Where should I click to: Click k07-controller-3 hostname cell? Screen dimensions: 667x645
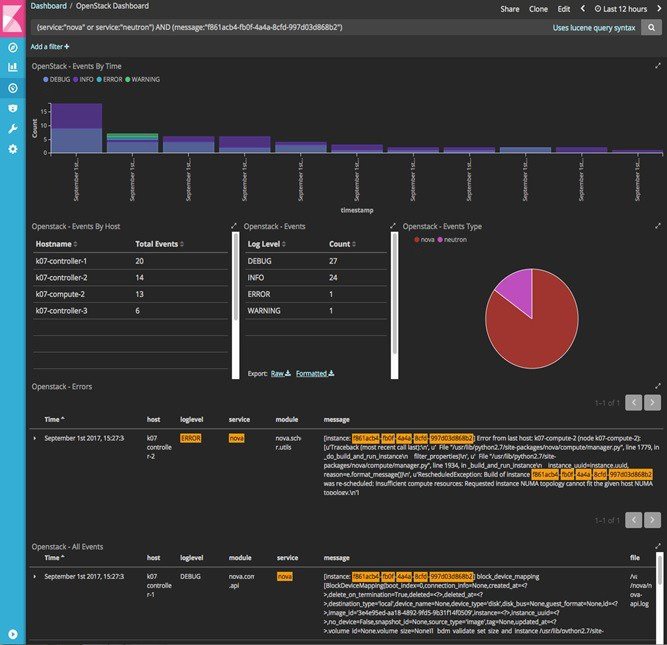(61, 311)
